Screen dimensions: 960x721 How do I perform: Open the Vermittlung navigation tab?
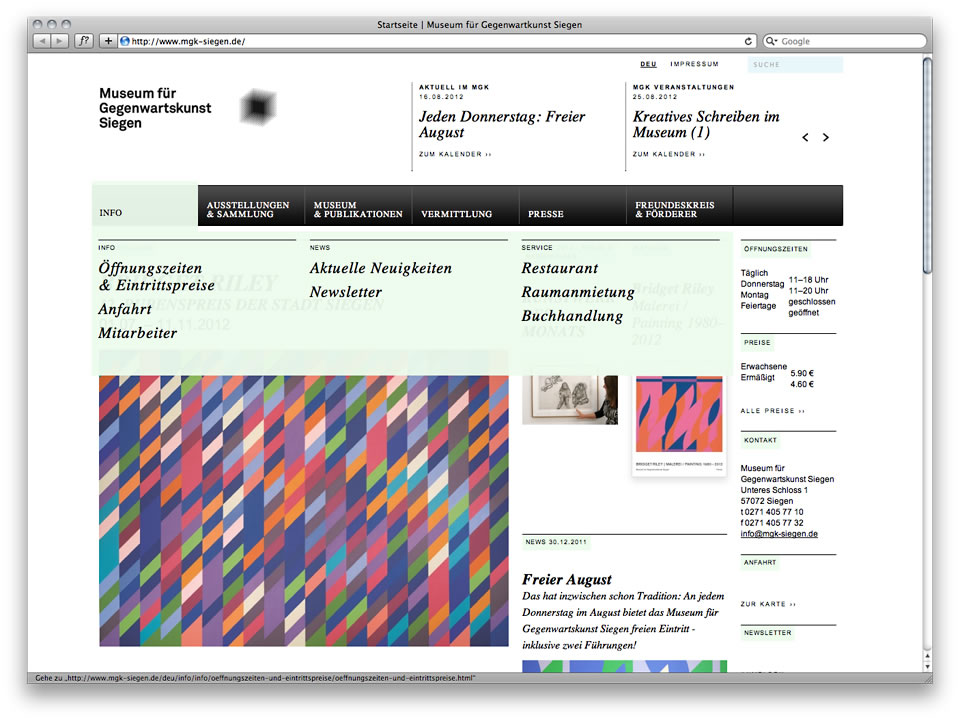[465, 206]
